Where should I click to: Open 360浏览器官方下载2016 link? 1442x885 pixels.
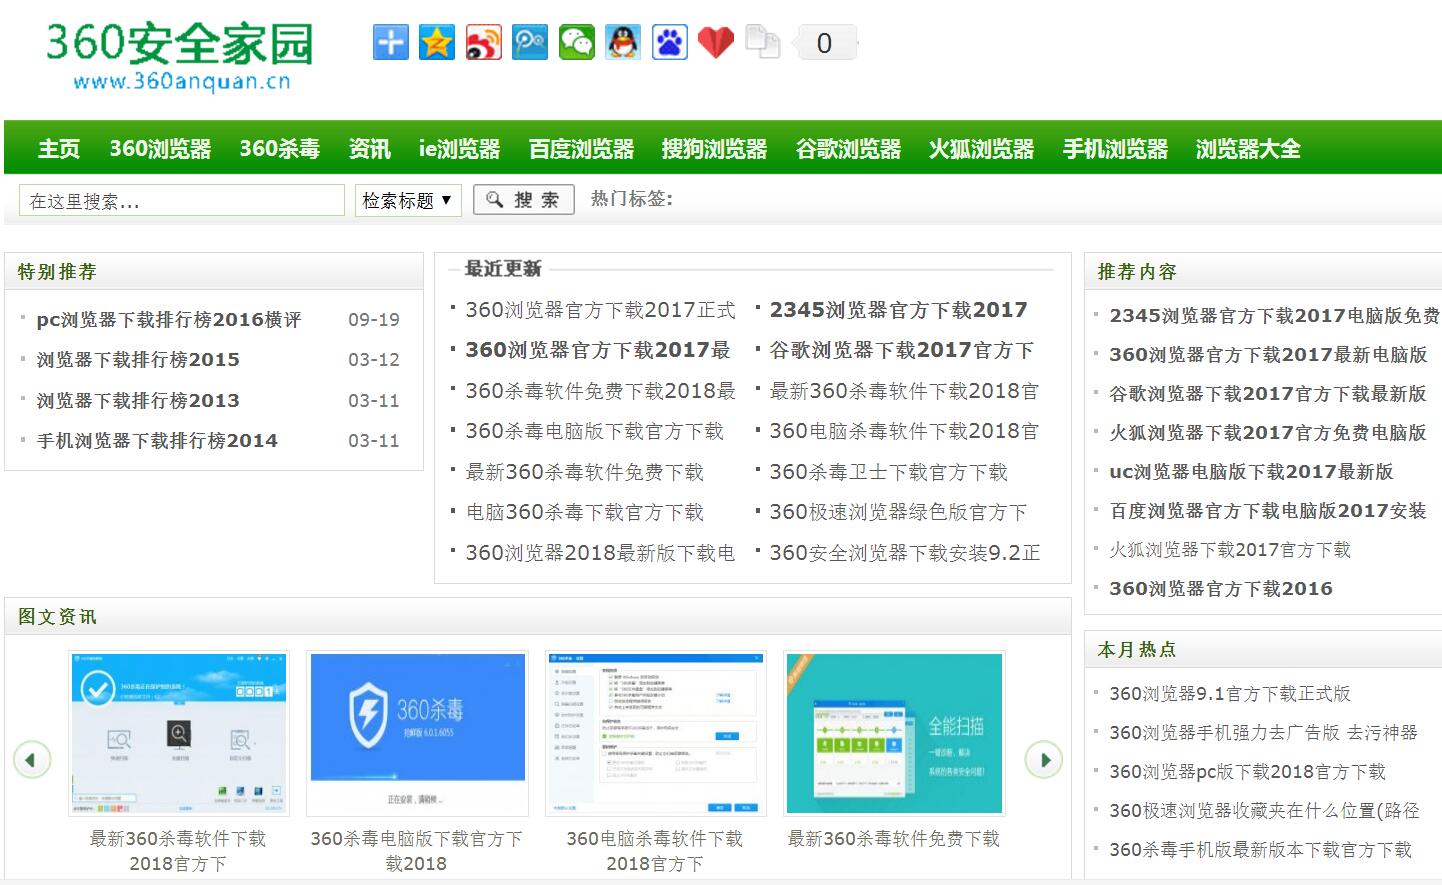(1221, 589)
